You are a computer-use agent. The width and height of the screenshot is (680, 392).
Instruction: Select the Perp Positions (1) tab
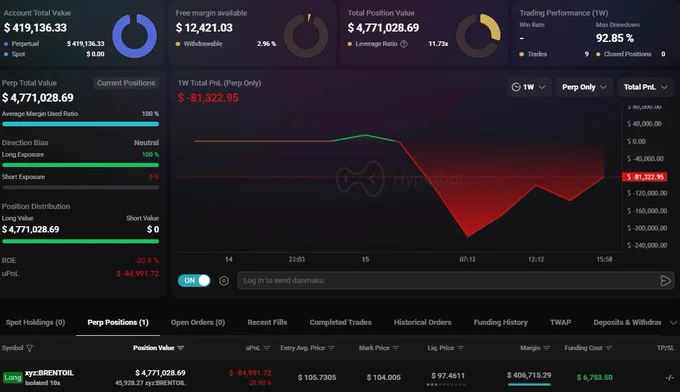coord(118,322)
